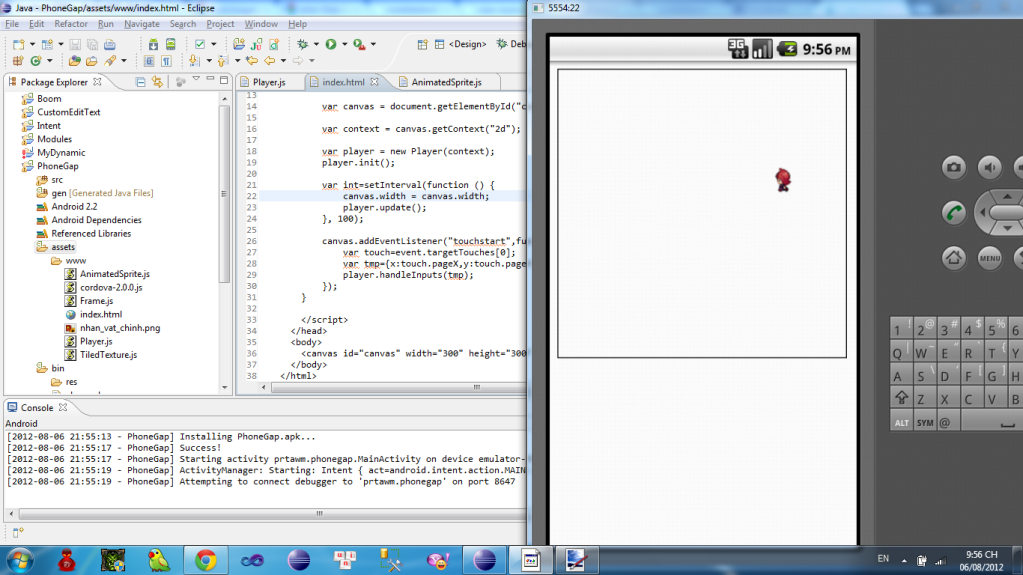The height and width of the screenshot is (575, 1023).
Task: Click Package Explorer scroll down arrow
Action: click(224, 387)
